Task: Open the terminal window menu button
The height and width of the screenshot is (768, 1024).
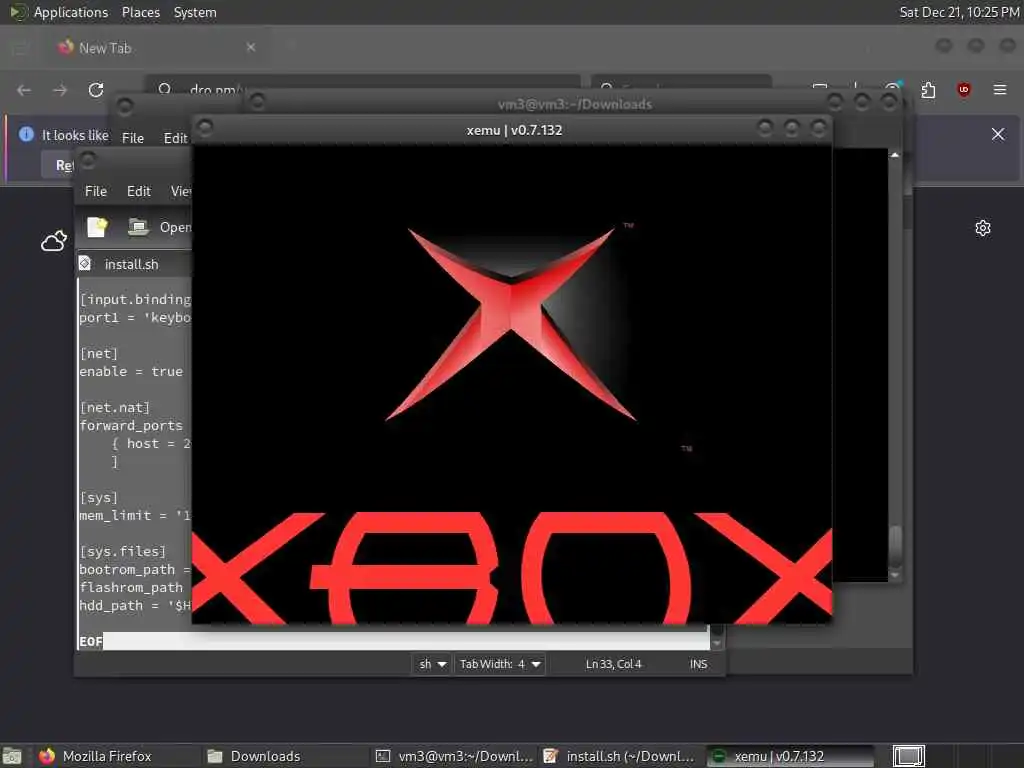Action: (257, 101)
